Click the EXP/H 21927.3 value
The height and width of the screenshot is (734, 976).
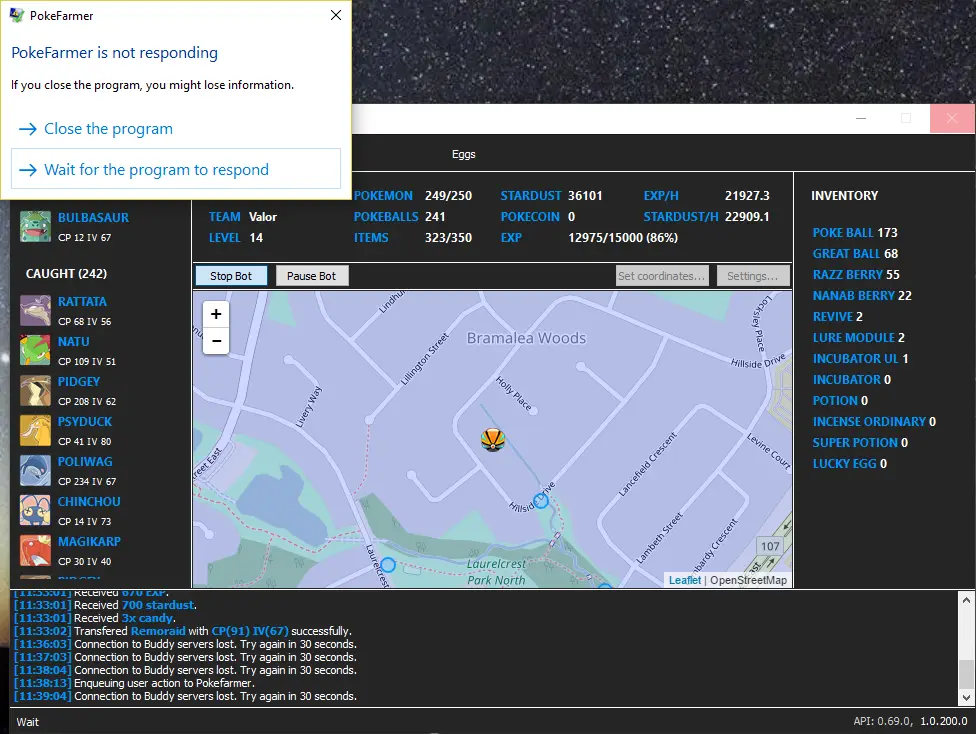point(747,195)
